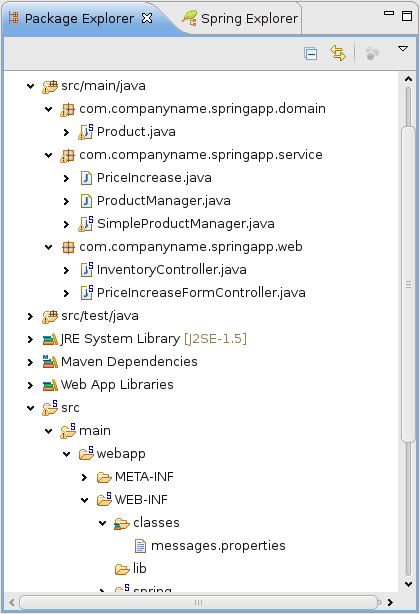The image size is (420, 614).
Task: Click the JRE System Library icon
Action: [50, 339]
